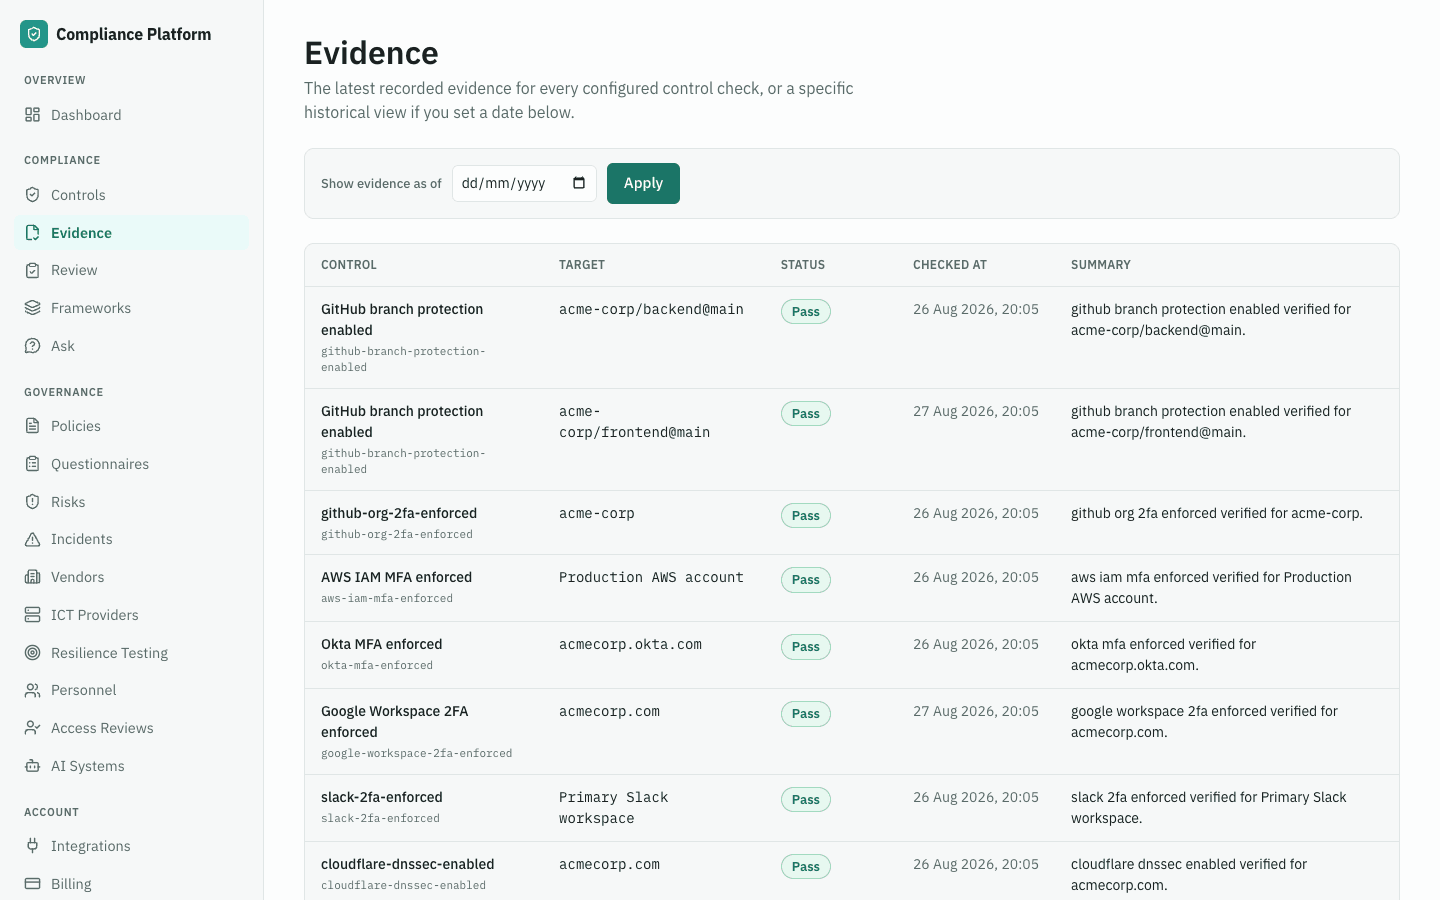1440x900 pixels.
Task: Click the CONTROL column header
Action: tap(349, 265)
